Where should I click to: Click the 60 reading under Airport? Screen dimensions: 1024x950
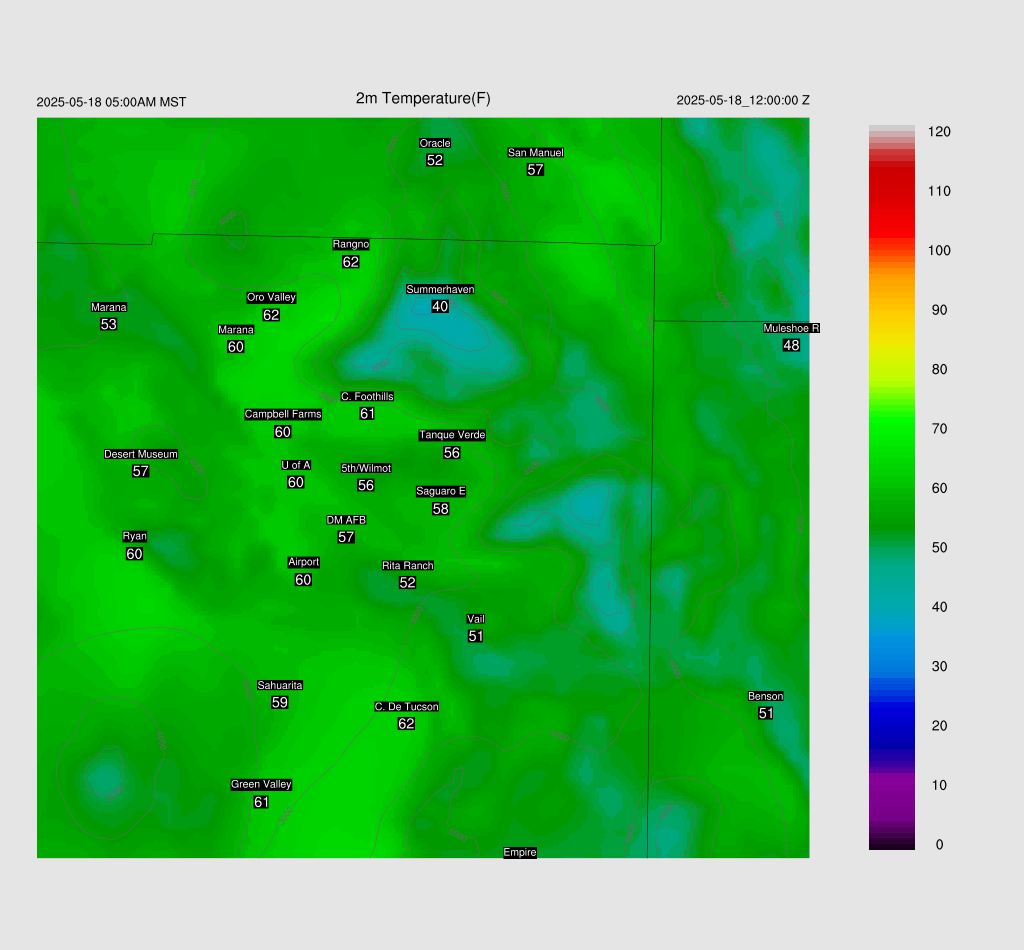coord(303,579)
